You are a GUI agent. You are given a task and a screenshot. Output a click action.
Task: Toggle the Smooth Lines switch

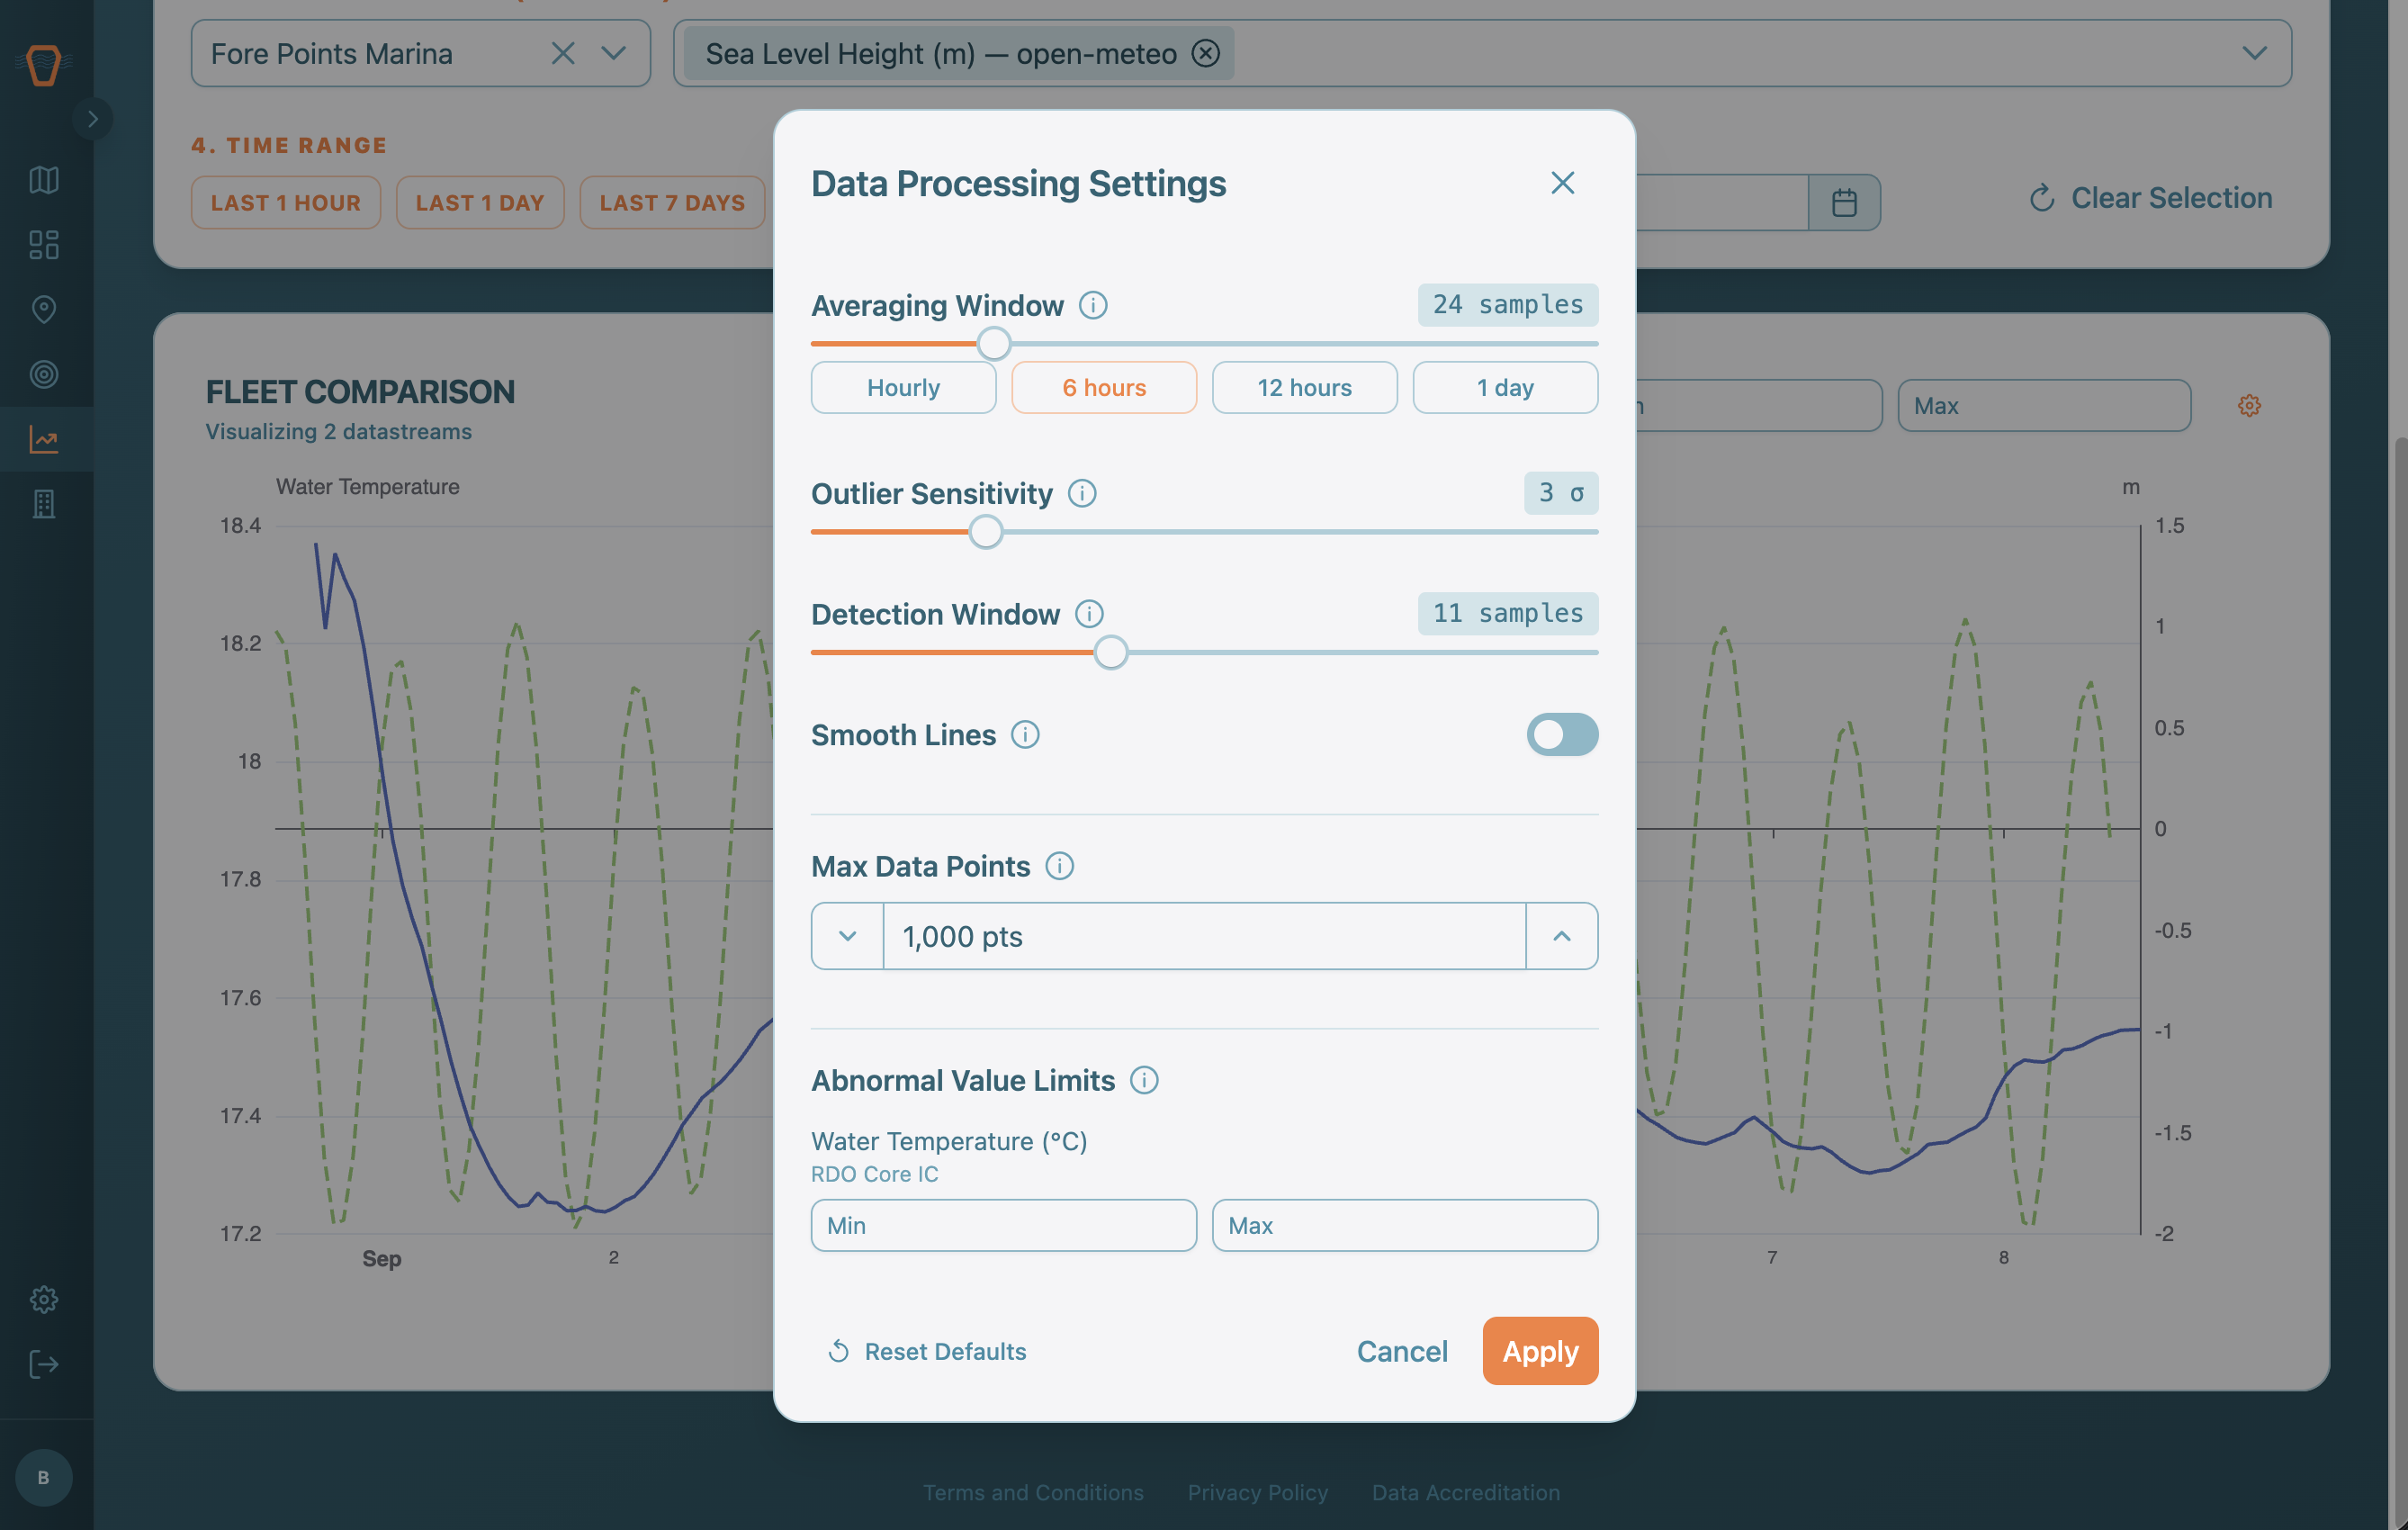1562,735
